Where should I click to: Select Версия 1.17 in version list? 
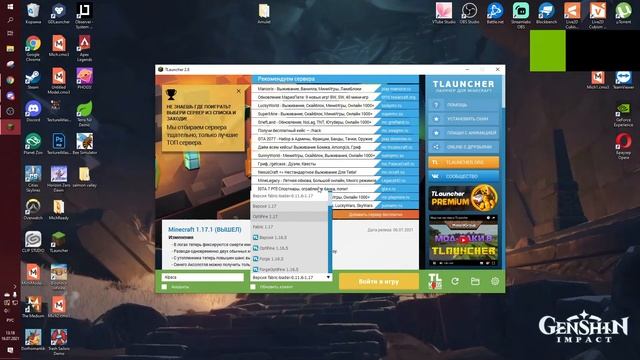[289, 206]
